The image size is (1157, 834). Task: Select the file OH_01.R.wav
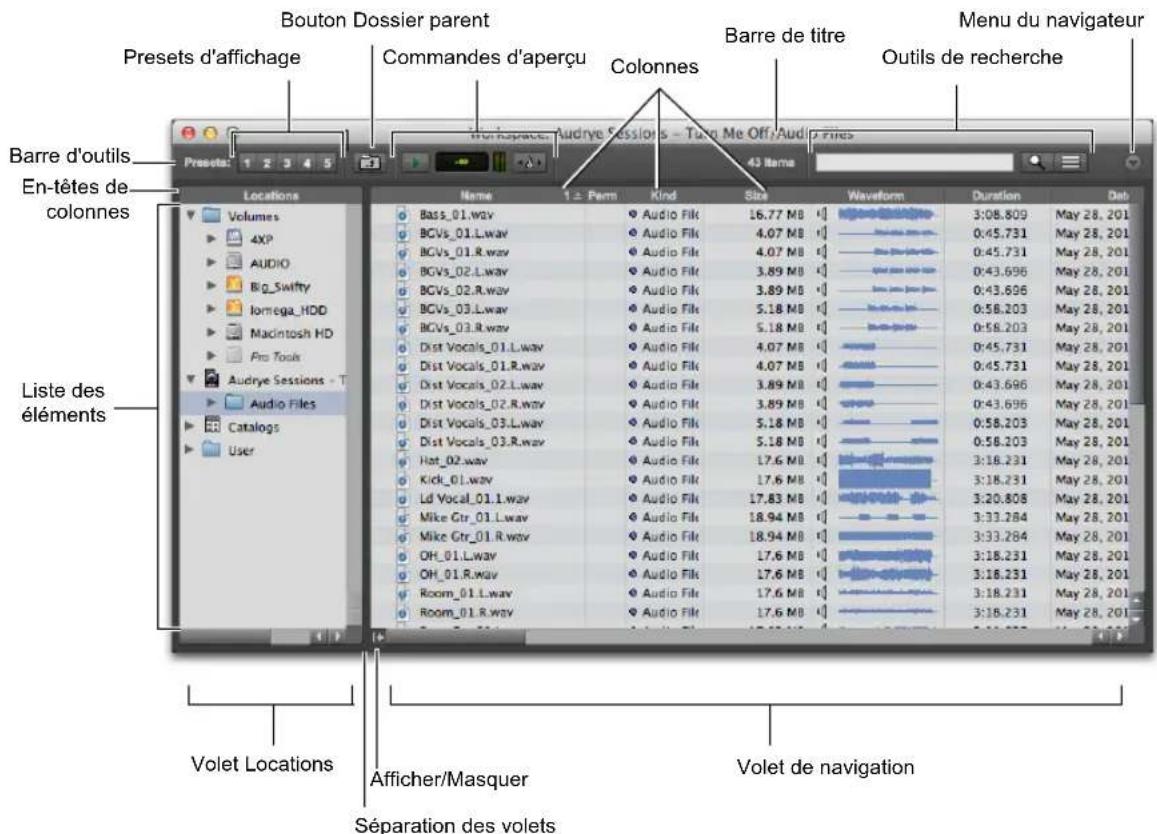click(x=458, y=574)
